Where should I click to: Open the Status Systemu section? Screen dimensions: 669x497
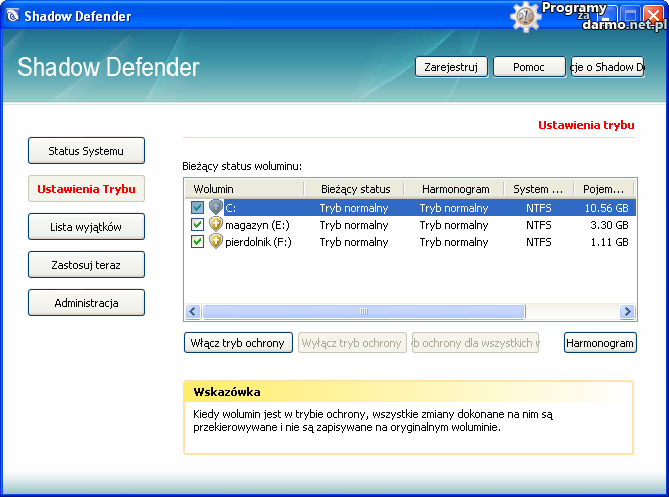click(x=86, y=151)
